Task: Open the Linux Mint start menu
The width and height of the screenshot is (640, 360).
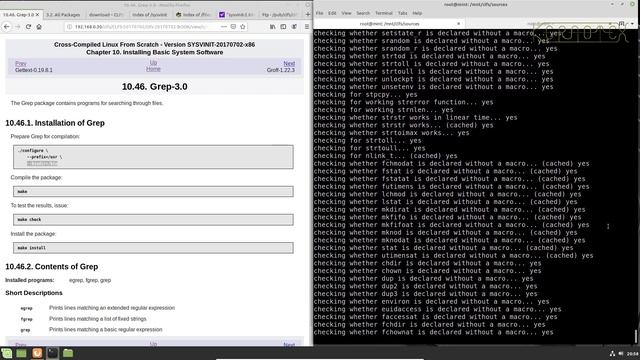Action: coord(7,353)
